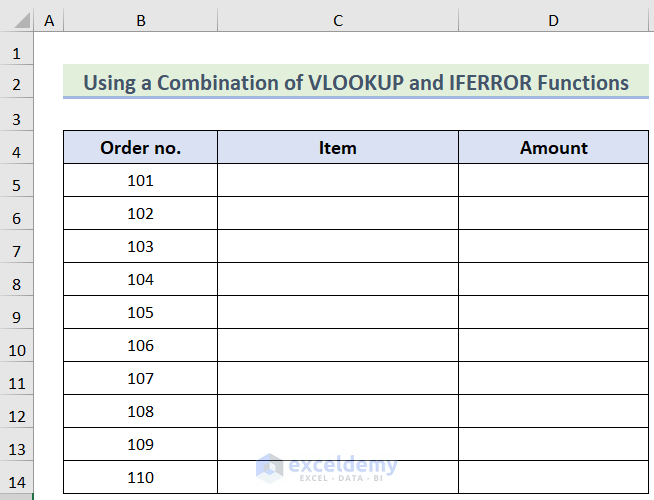The image size is (654, 500).
Task: Click the empty Amount cell for order 103
Action: 553,247
